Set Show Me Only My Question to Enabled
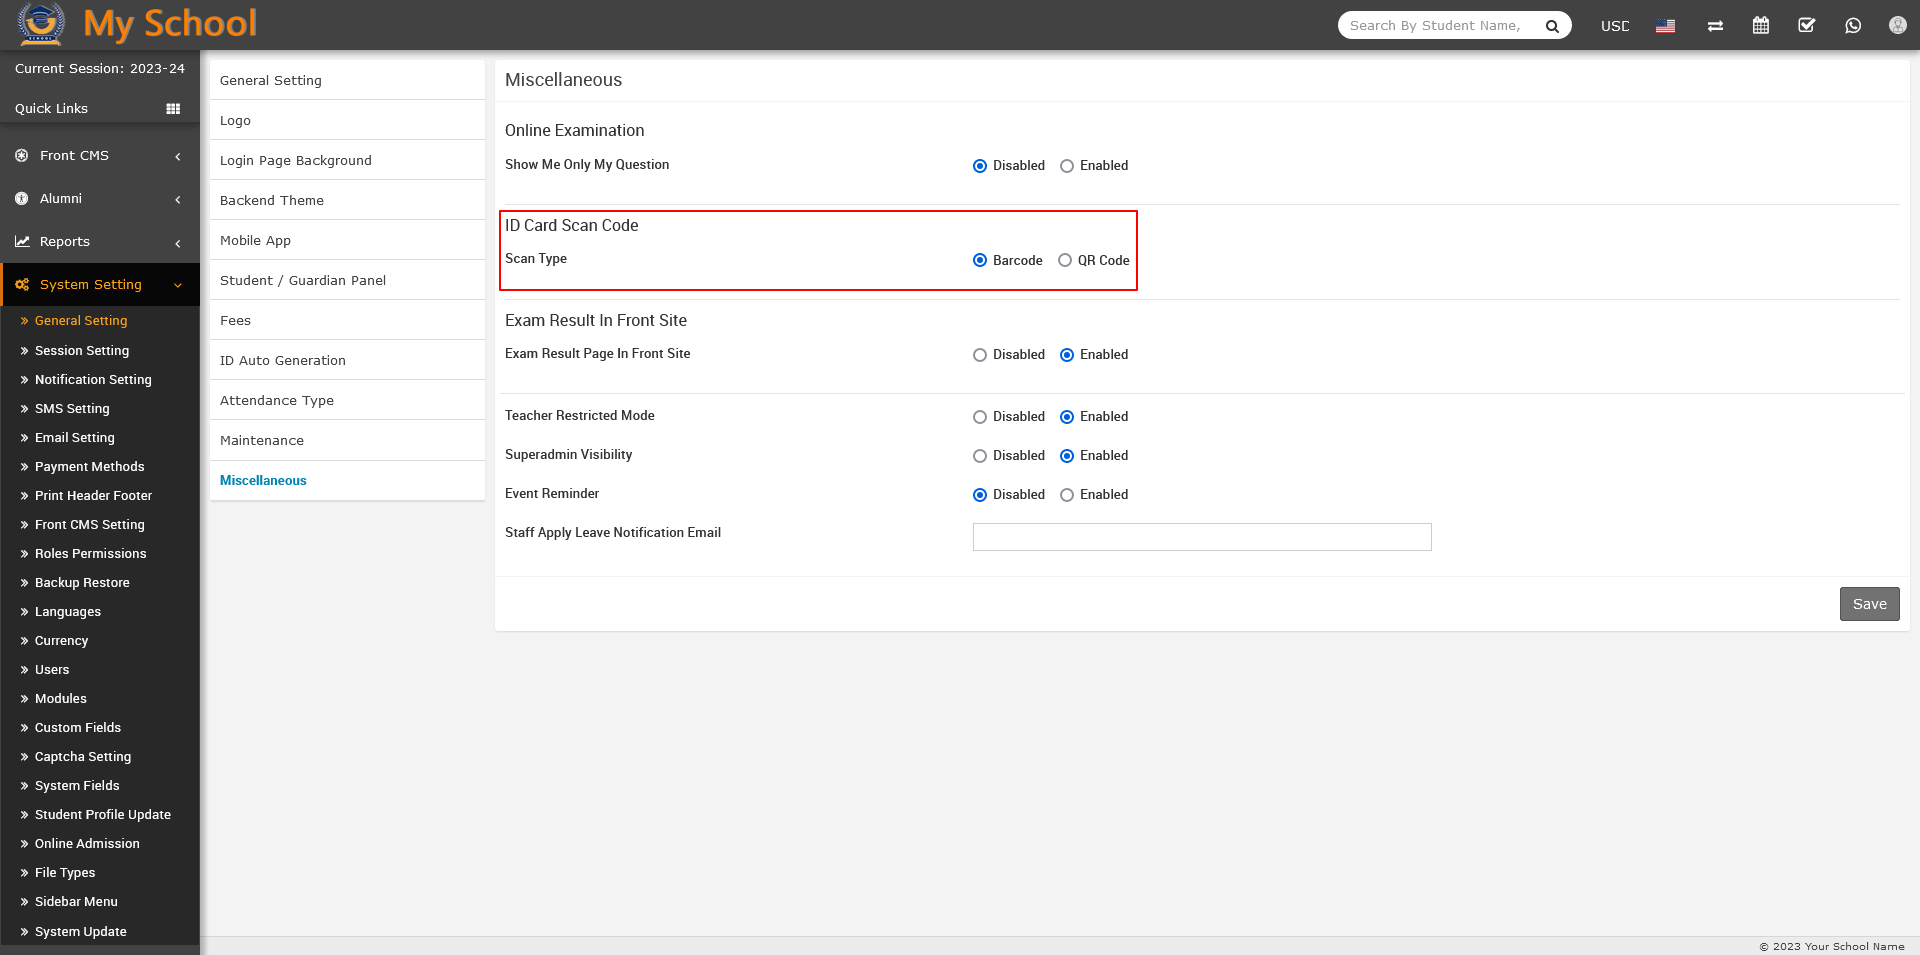 tap(1066, 166)
